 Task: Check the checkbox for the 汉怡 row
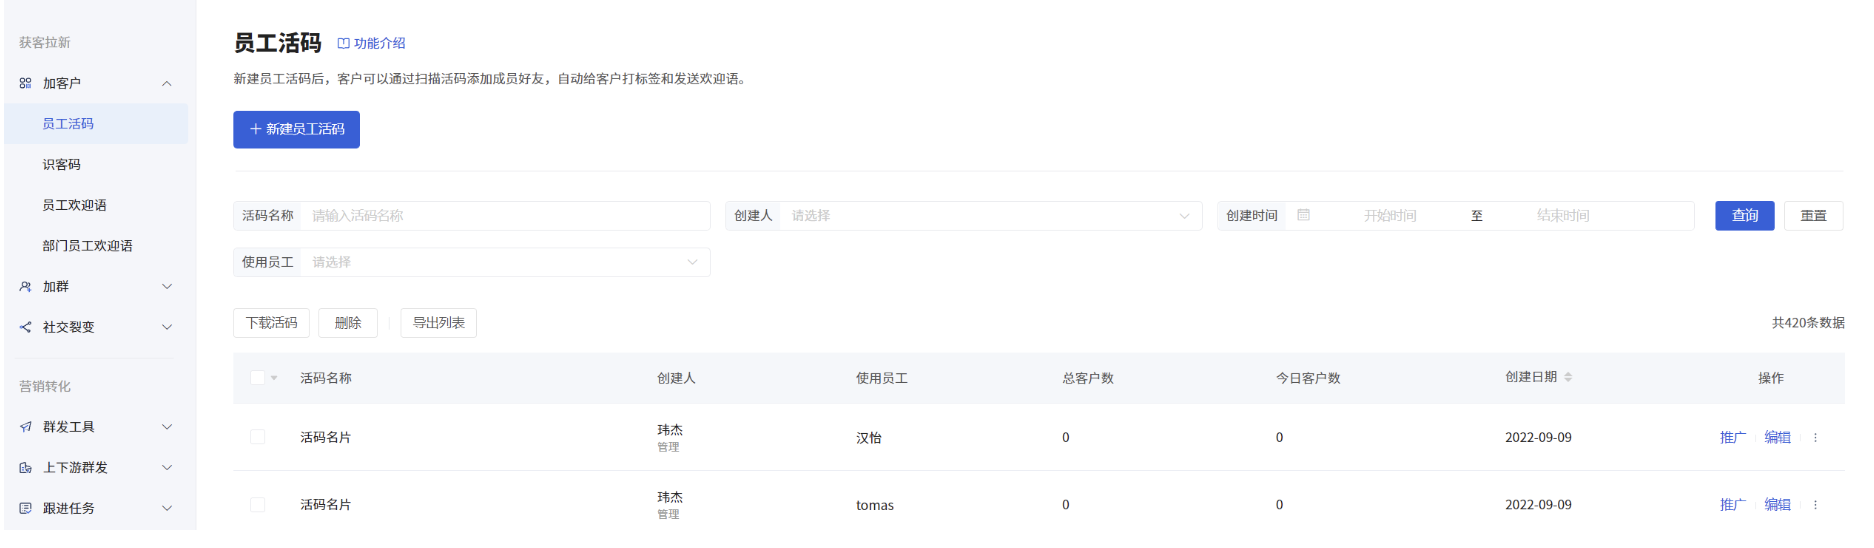click(x=258, y=437)
